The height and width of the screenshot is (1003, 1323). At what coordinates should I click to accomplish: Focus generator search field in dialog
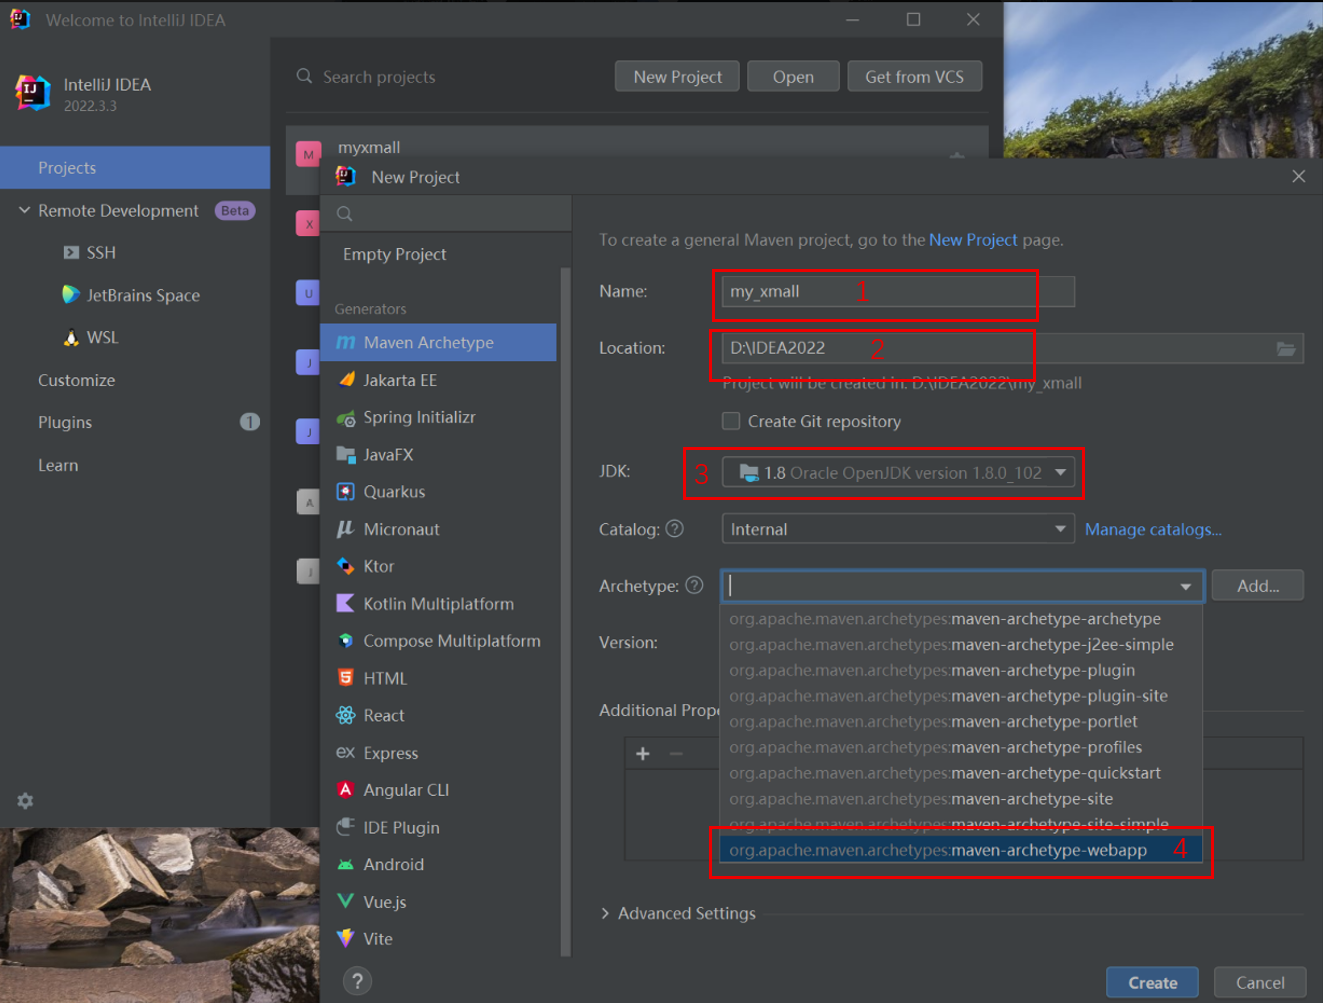click(445, 213)
